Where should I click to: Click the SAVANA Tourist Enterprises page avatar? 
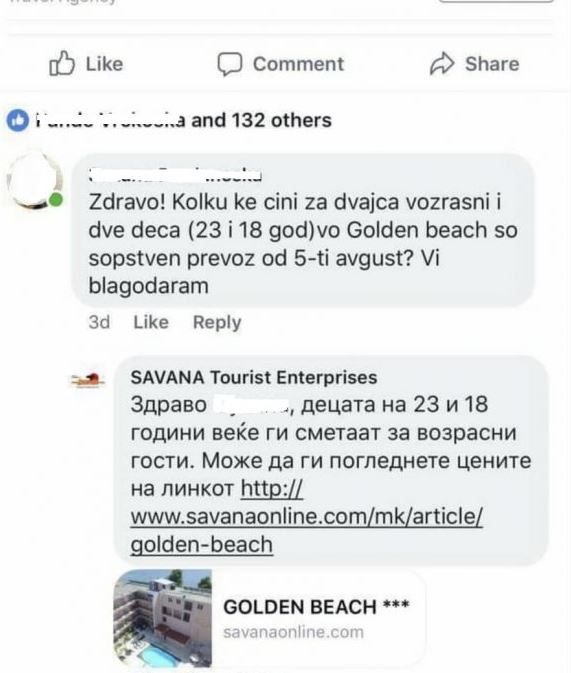[x=88, y=380]
